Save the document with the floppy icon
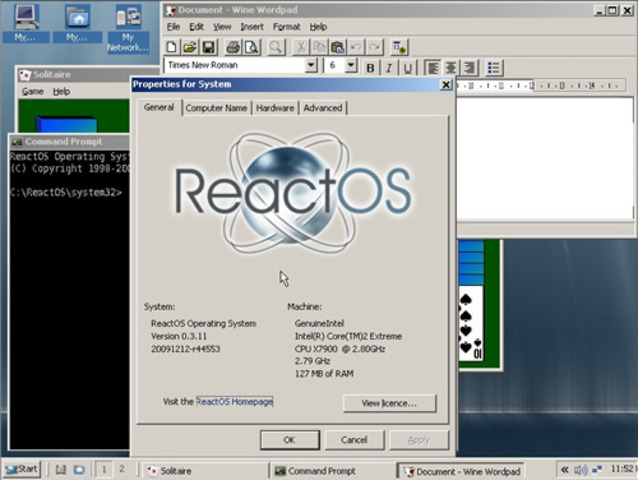 (x=209, y=47)
